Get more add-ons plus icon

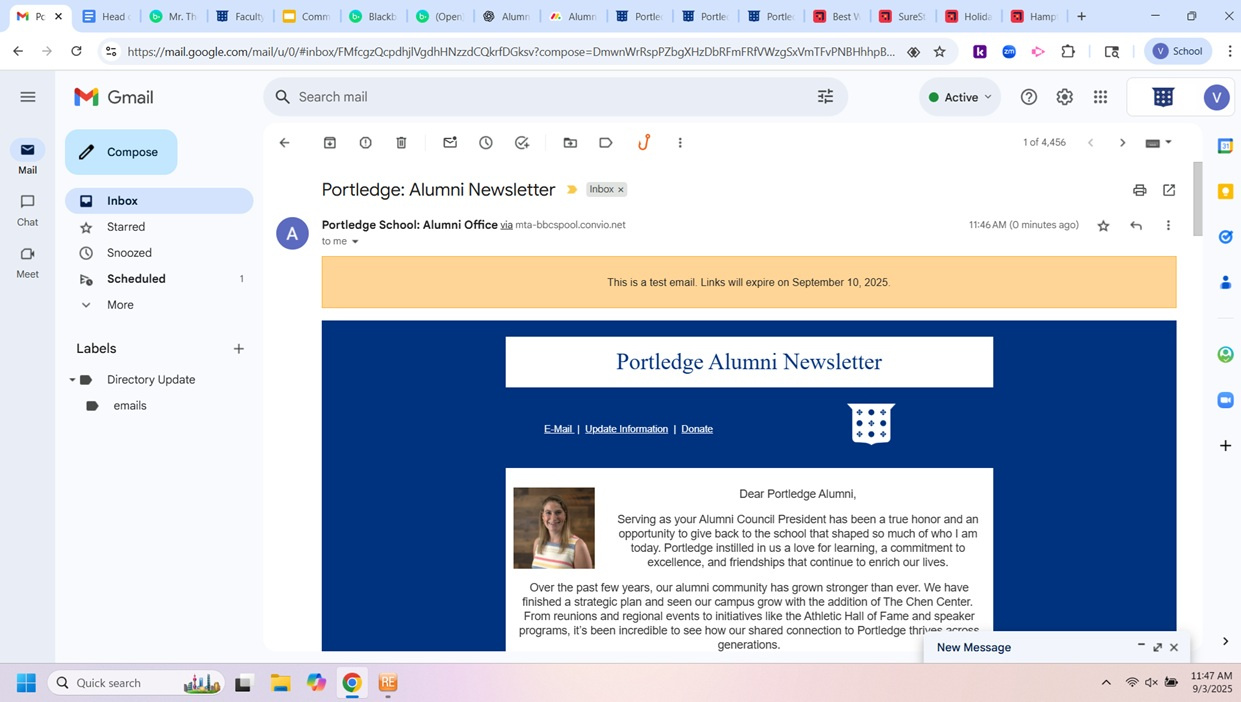coord(1225,445)
